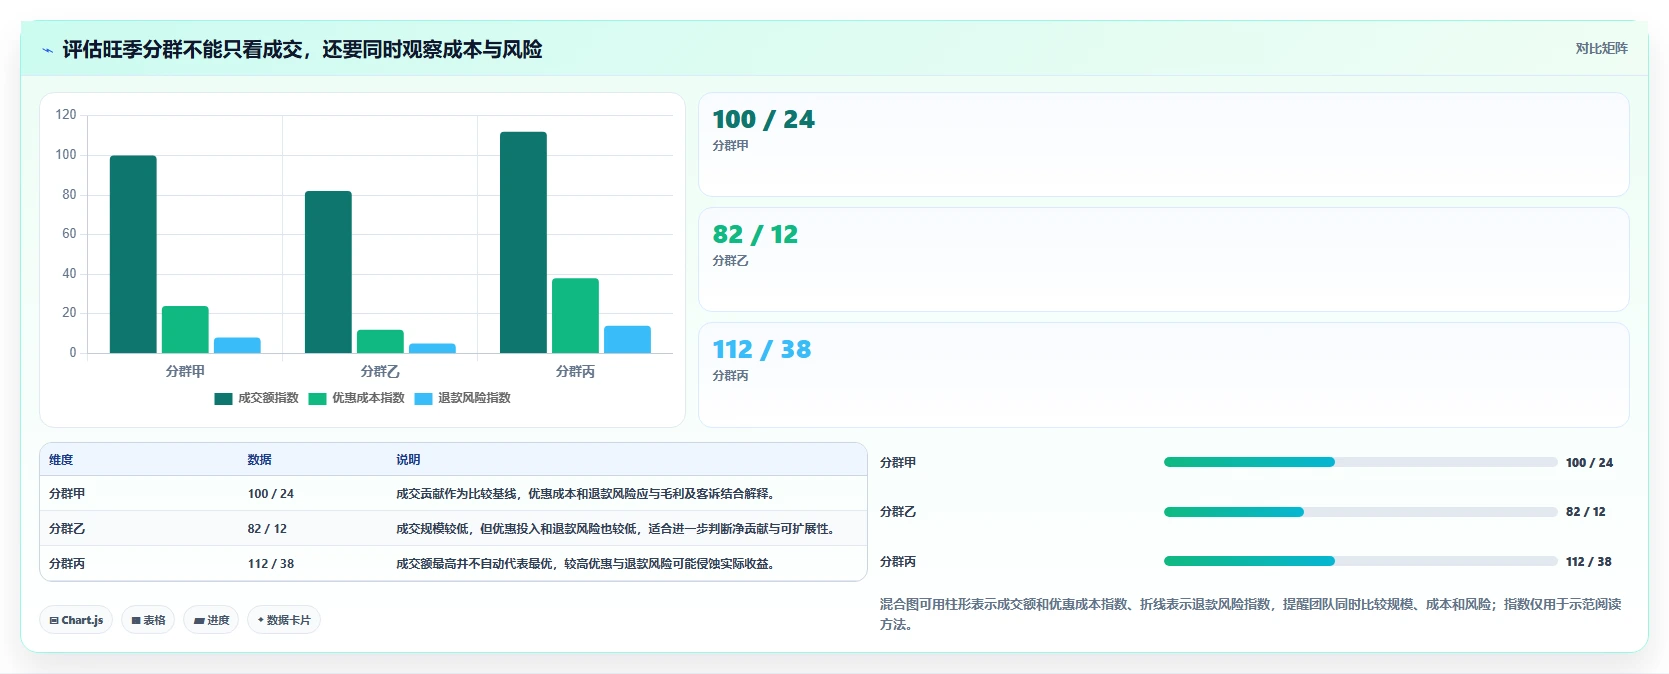
Task: Click the small icon before the title
Action: click(x=47, y=50)
